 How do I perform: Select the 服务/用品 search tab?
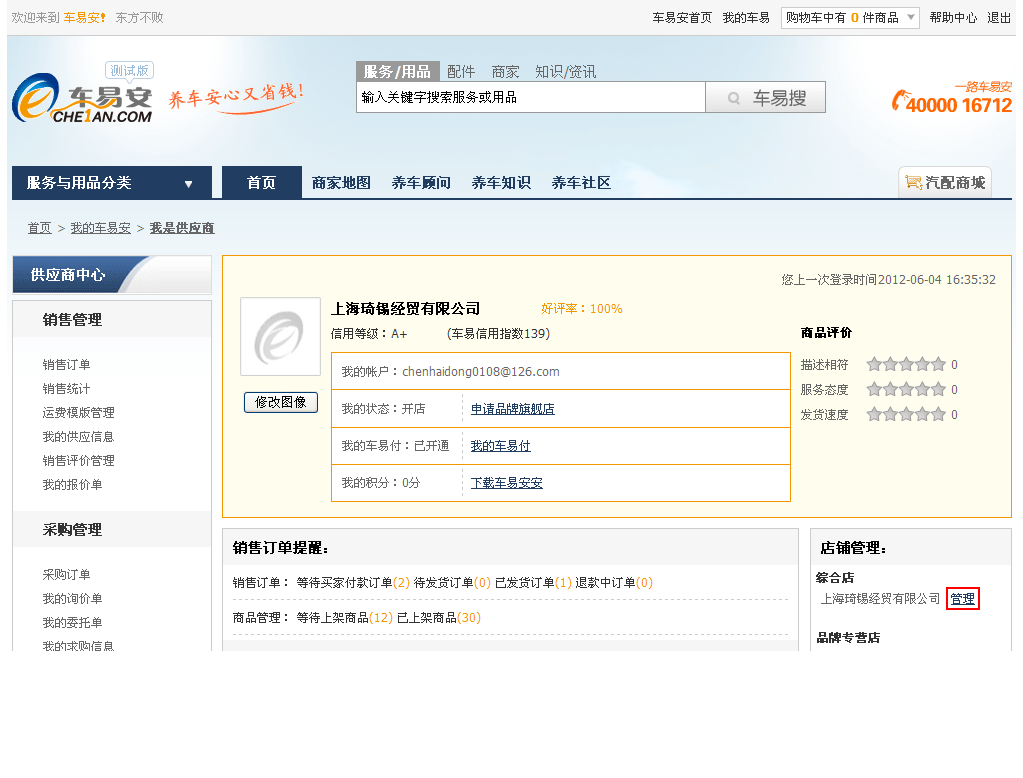397,71
